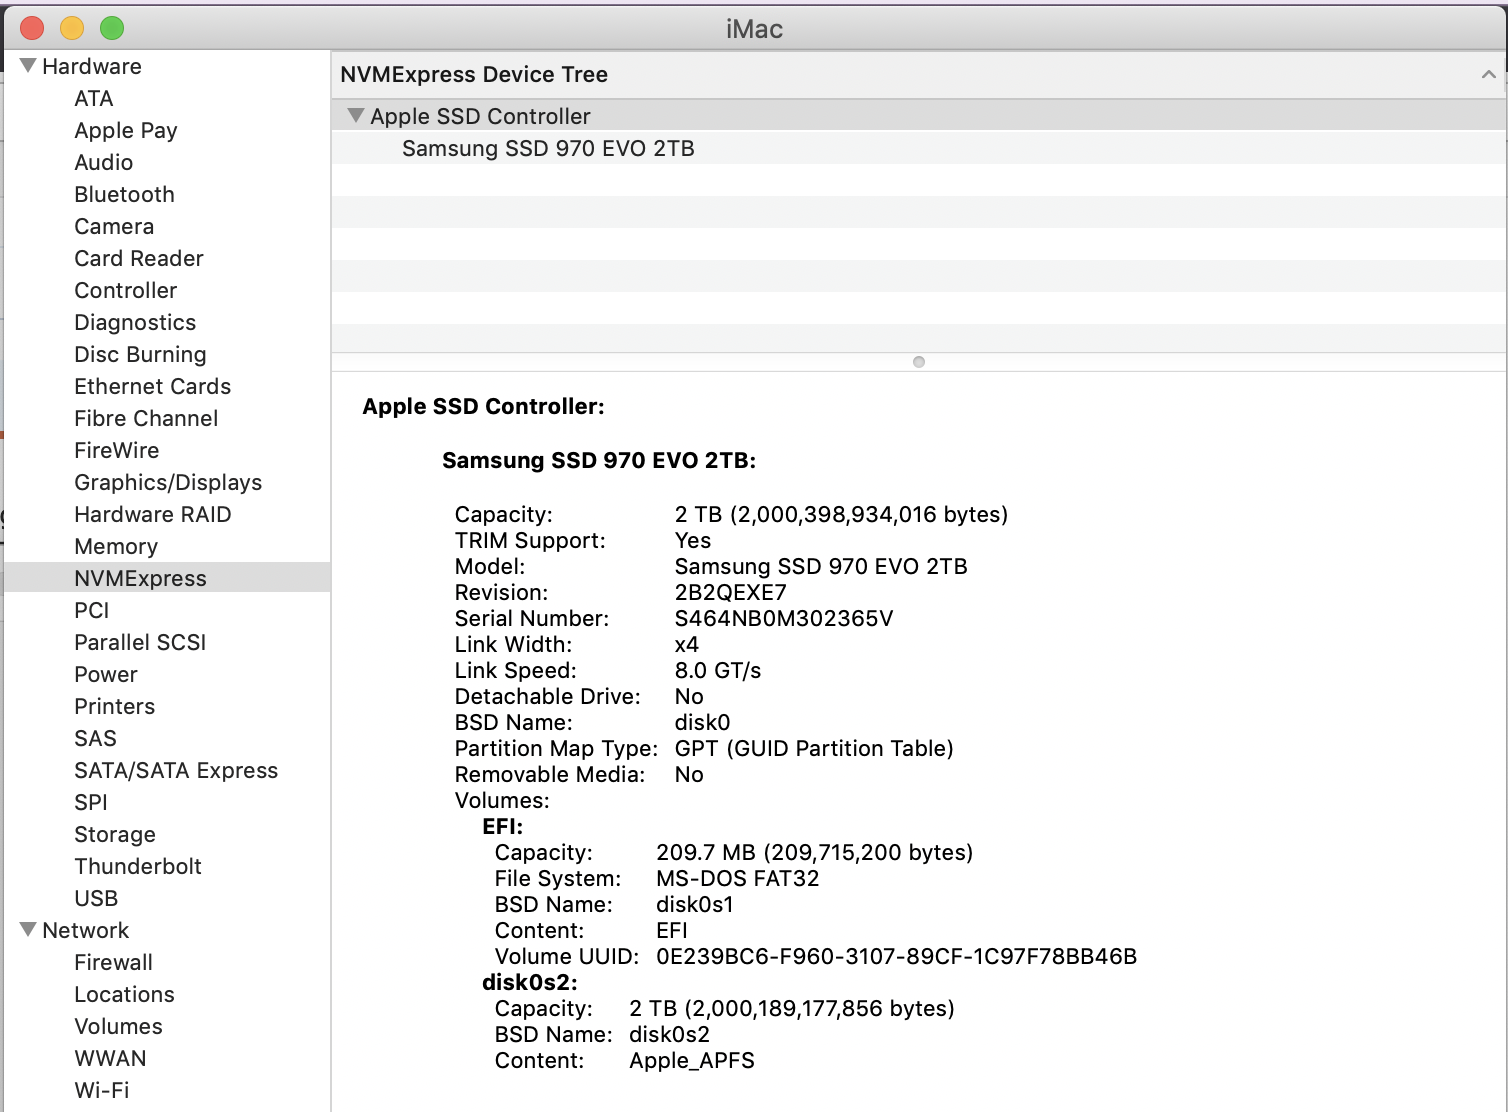Select Thunderbolt in the sidebar

click(x=138, y=866)
